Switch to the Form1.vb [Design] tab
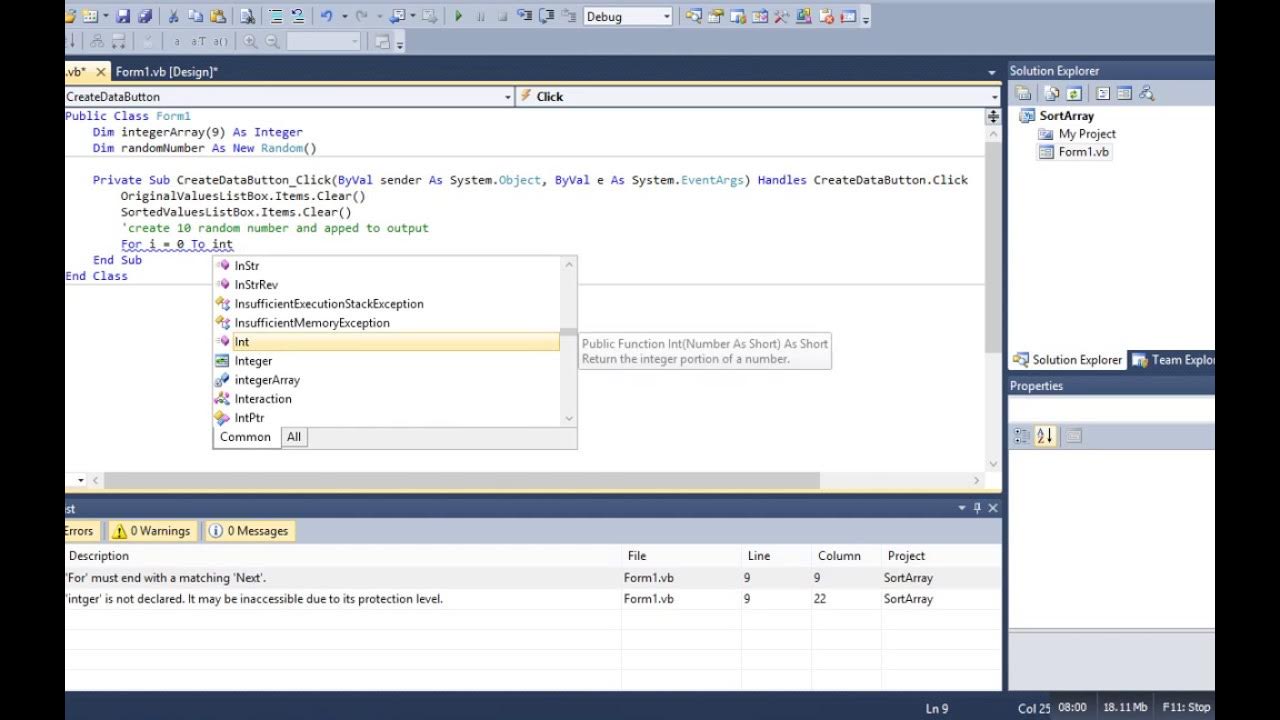 [167, 72]
